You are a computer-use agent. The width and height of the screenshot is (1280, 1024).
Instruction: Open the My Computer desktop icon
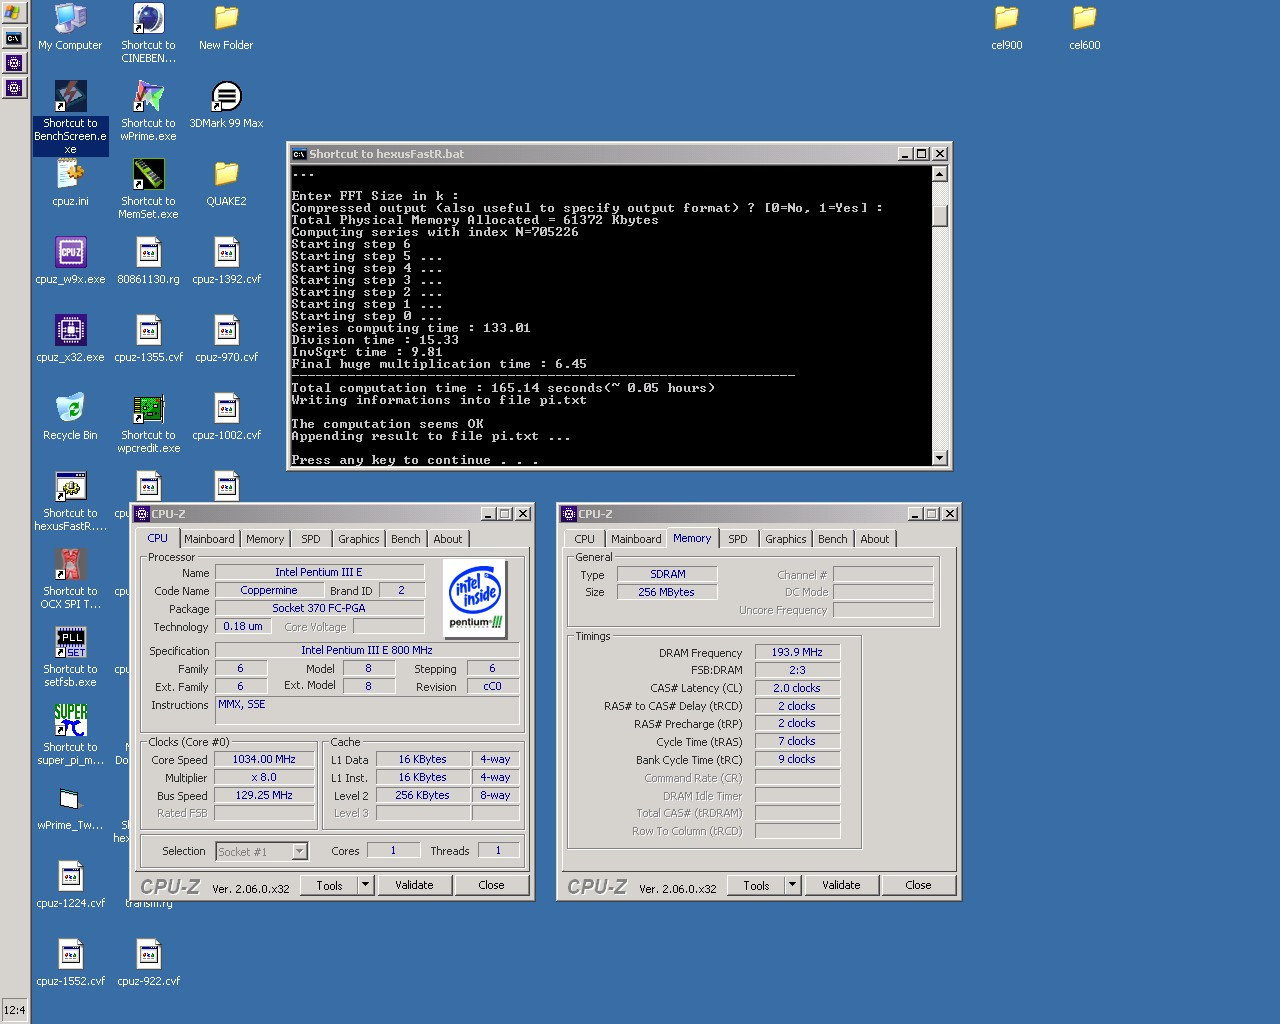click(70, 28)
